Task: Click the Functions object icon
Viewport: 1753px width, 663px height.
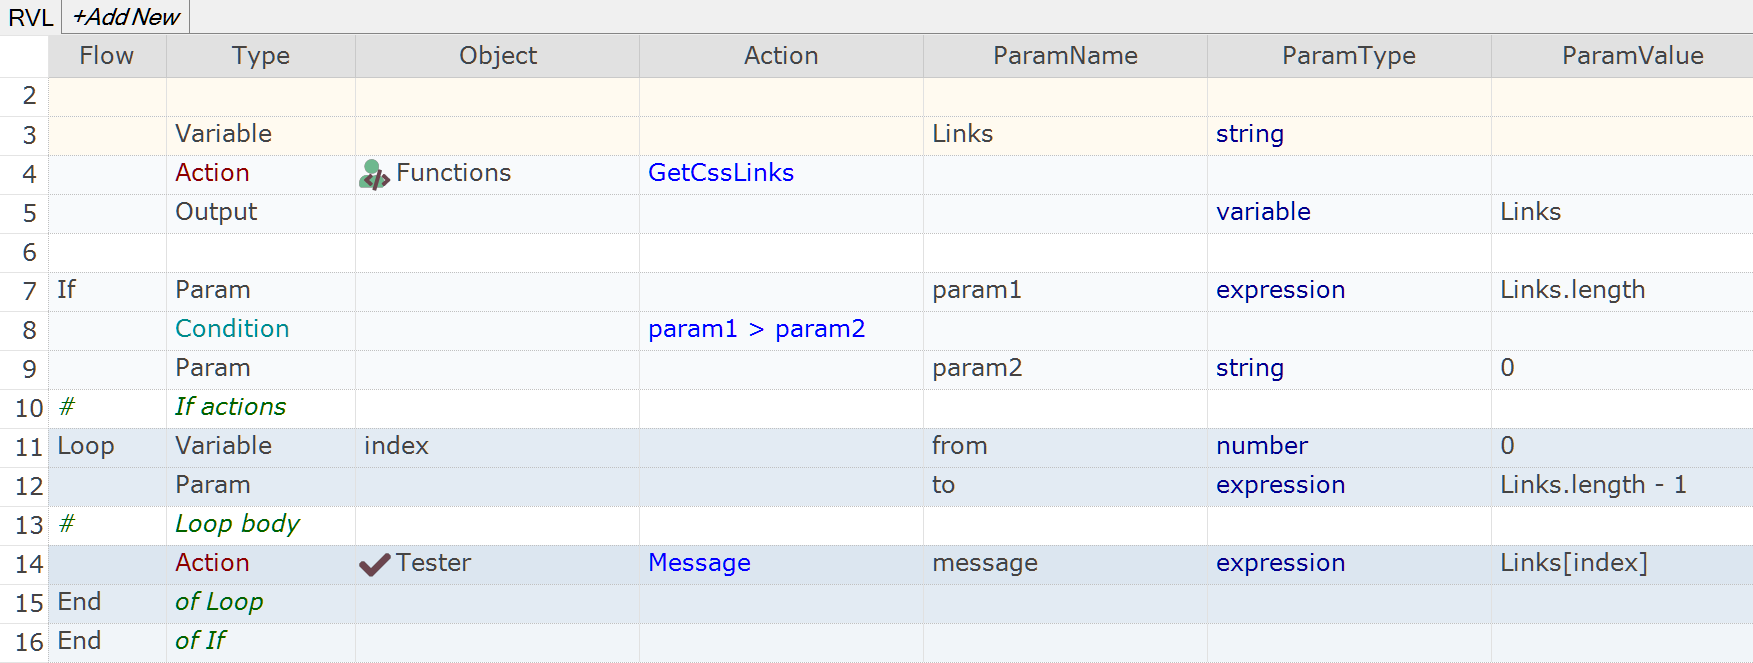Action: point(374,175)
